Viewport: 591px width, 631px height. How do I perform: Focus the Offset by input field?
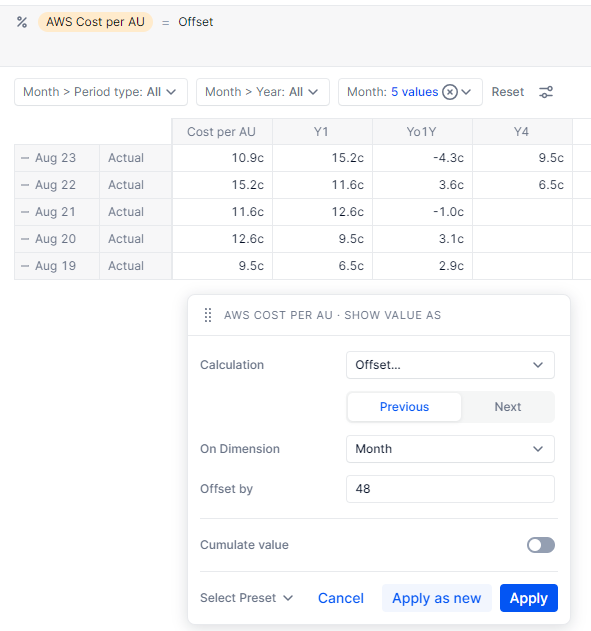click(450, 489)
